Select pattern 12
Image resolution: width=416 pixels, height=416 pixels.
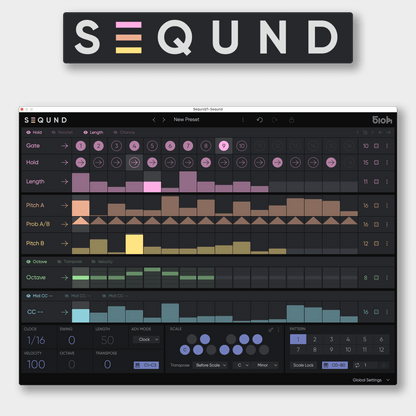381,350
